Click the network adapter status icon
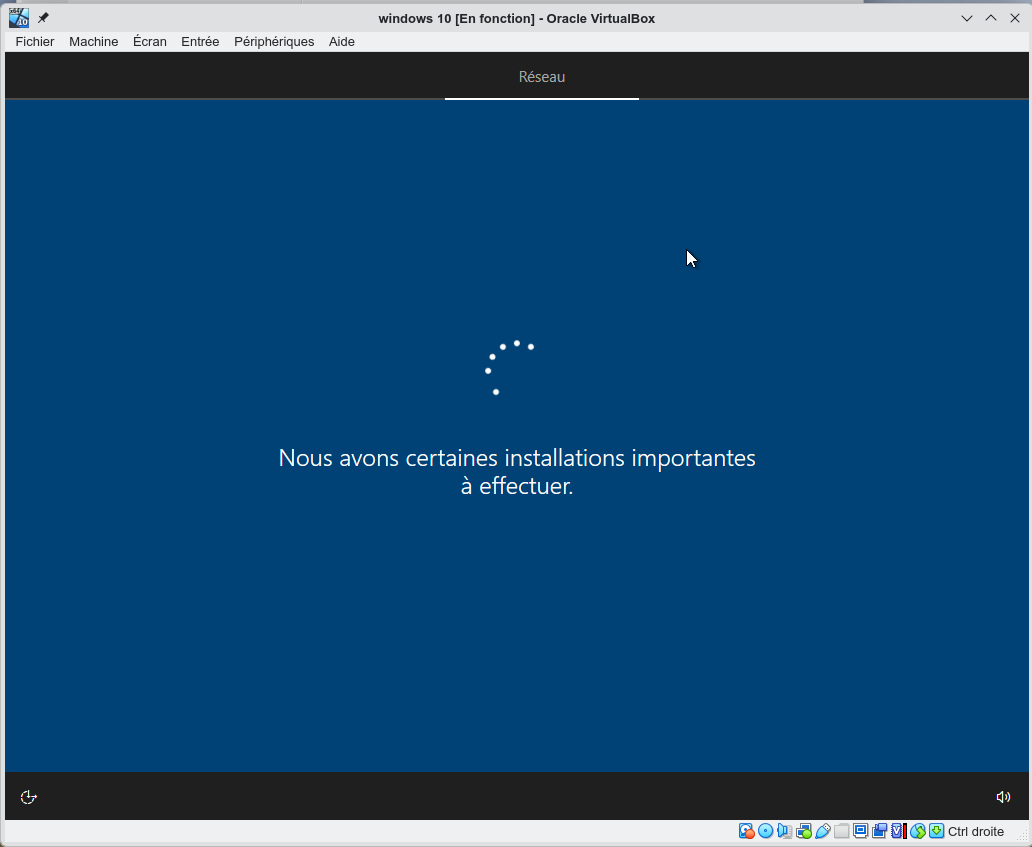1032x847 pixels. 804,831
